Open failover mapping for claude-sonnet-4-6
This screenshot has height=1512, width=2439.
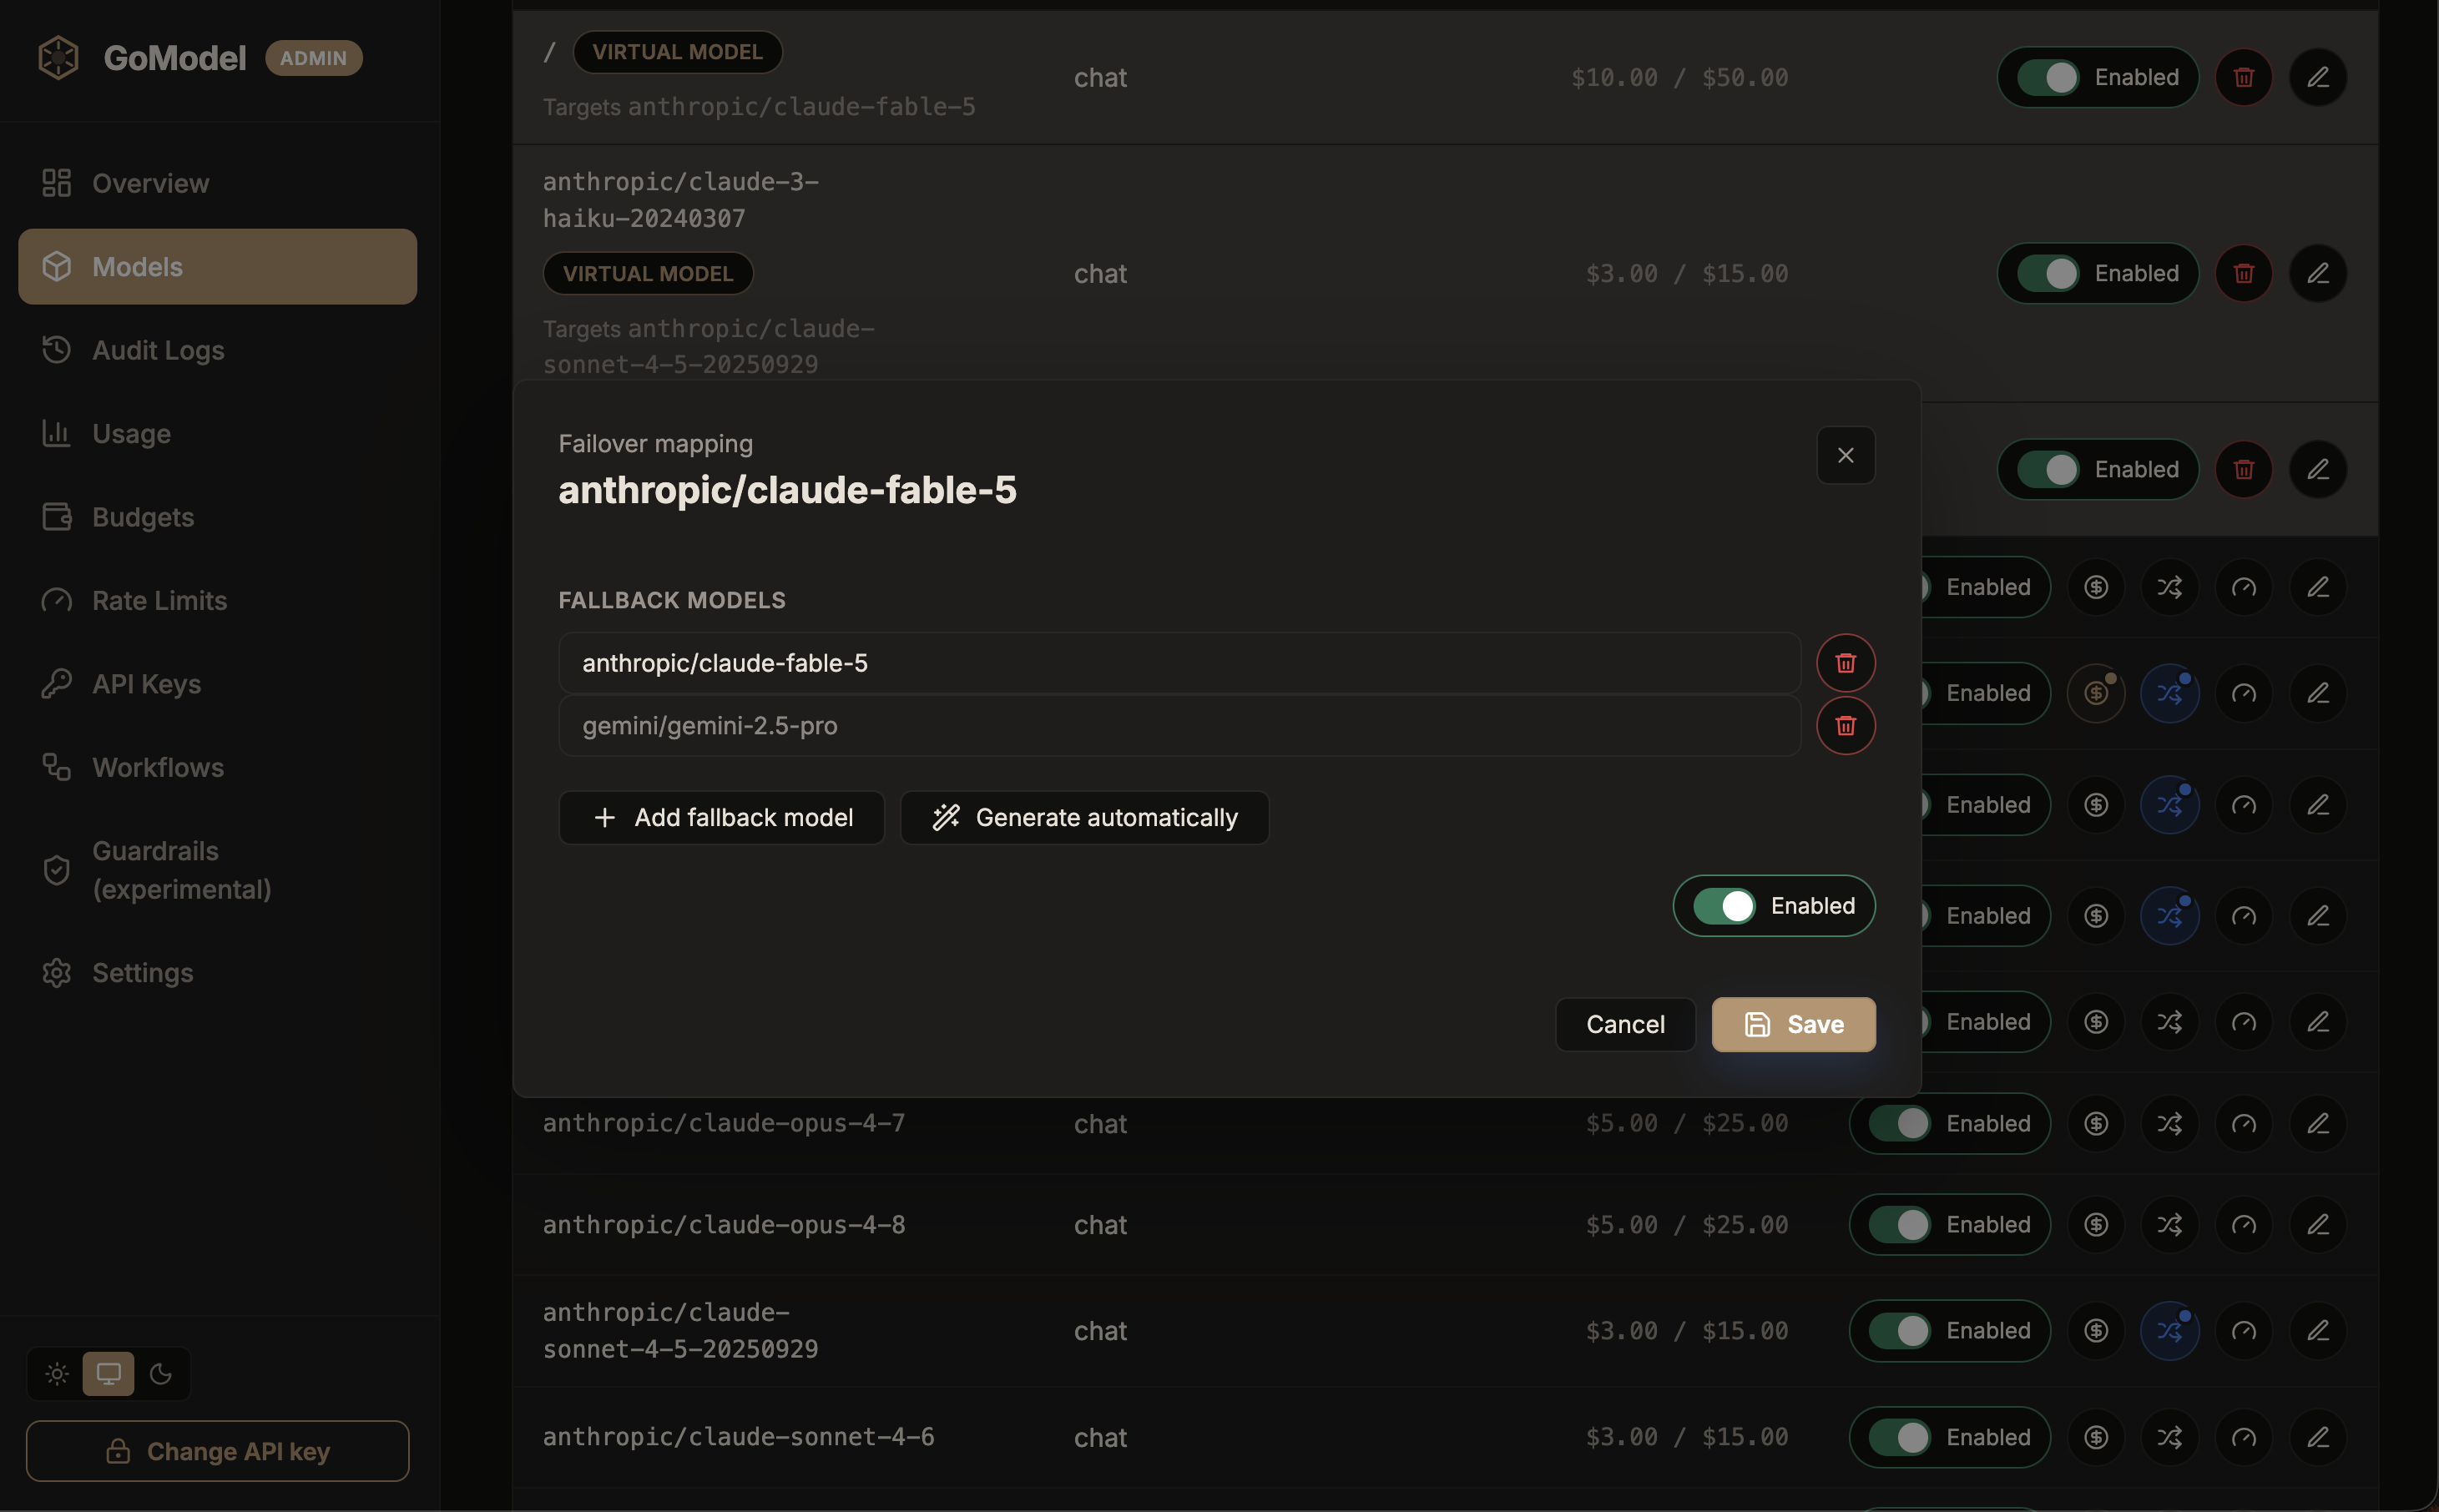[2169, 1437]
